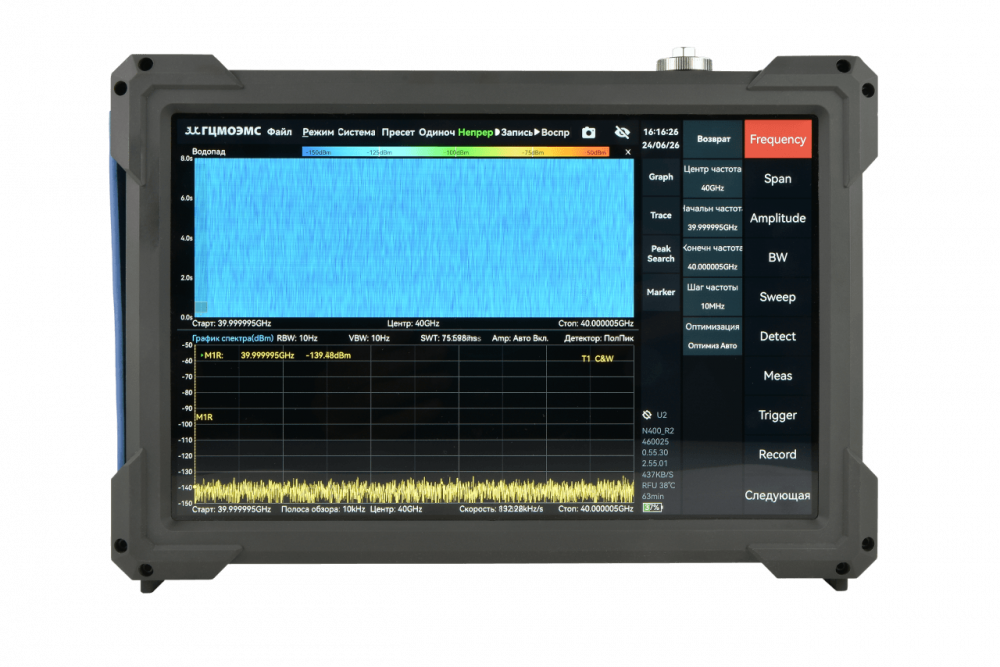Click the T1 C&W trace label
This screenshot has height=667, width=1000.
tap(597, 358)
